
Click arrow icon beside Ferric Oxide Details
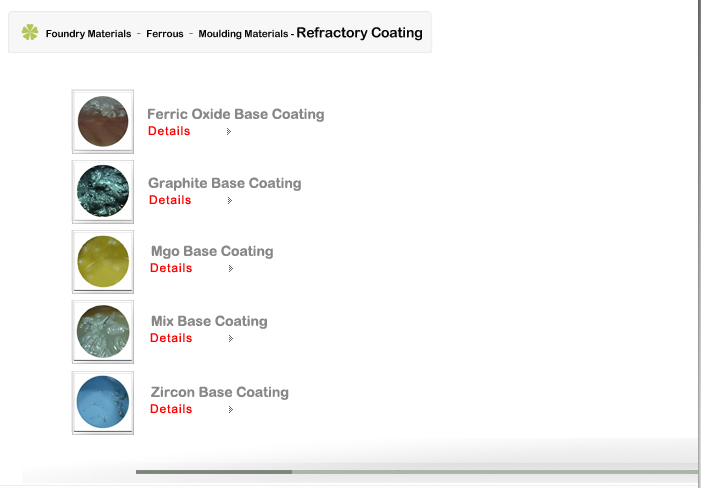click(229, 131)
